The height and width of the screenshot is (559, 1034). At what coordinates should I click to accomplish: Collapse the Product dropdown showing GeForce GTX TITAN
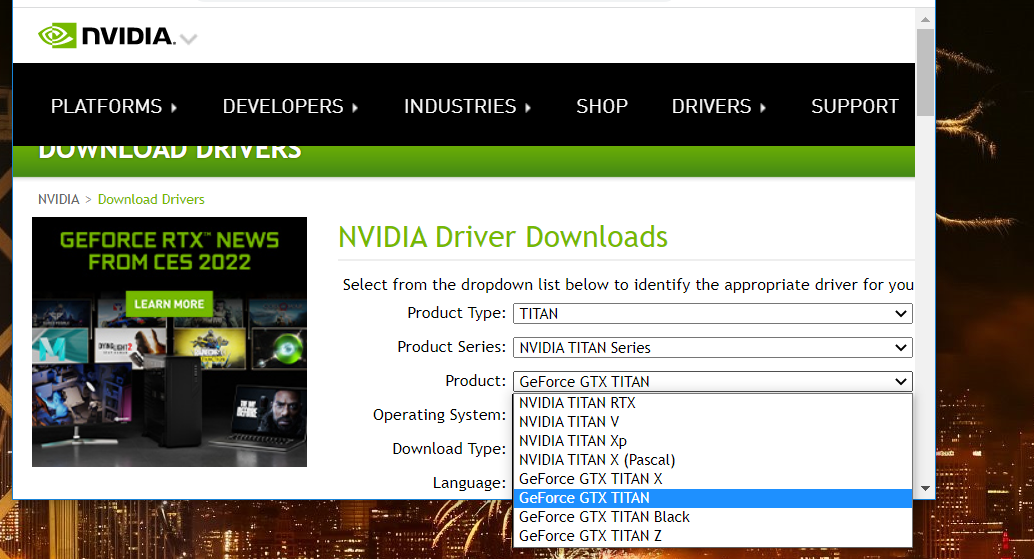[x=713, y=382]
